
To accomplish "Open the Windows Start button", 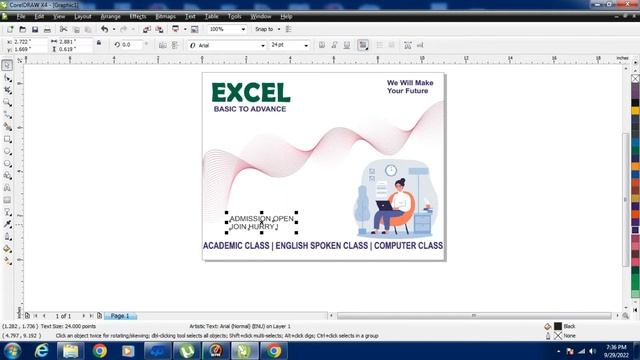I will (x=13, y=351).
